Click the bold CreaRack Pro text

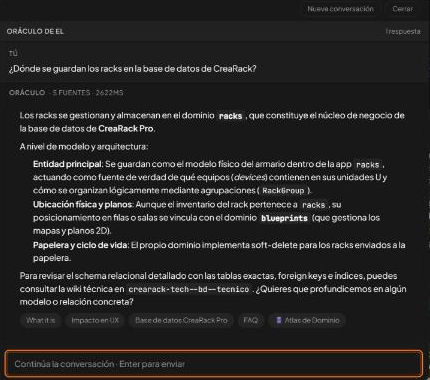click(126, 129)
